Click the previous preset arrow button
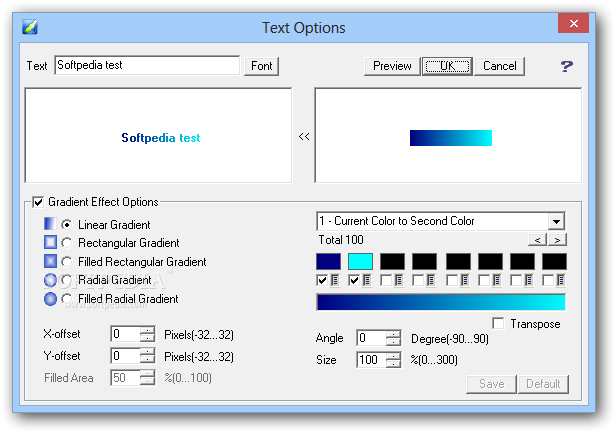Viewport: 616px width, 433px height. [537, 240]
